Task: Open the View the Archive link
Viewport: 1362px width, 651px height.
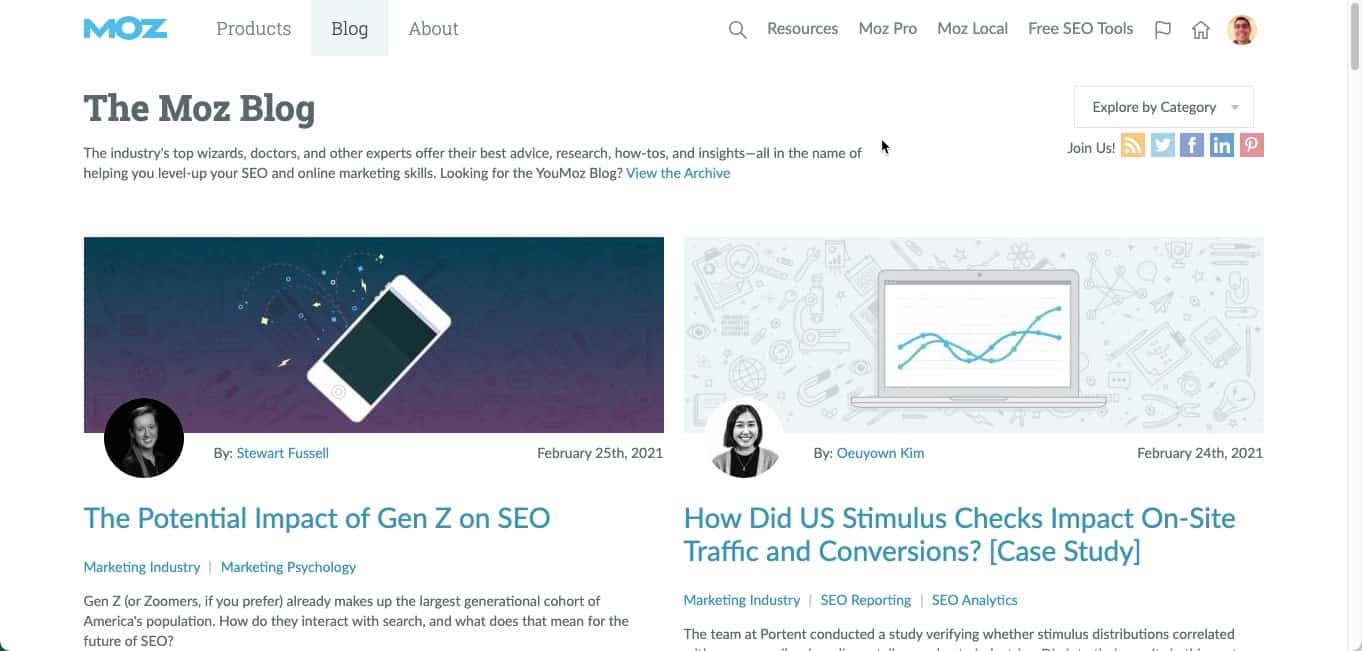Action: pos(677,172)
